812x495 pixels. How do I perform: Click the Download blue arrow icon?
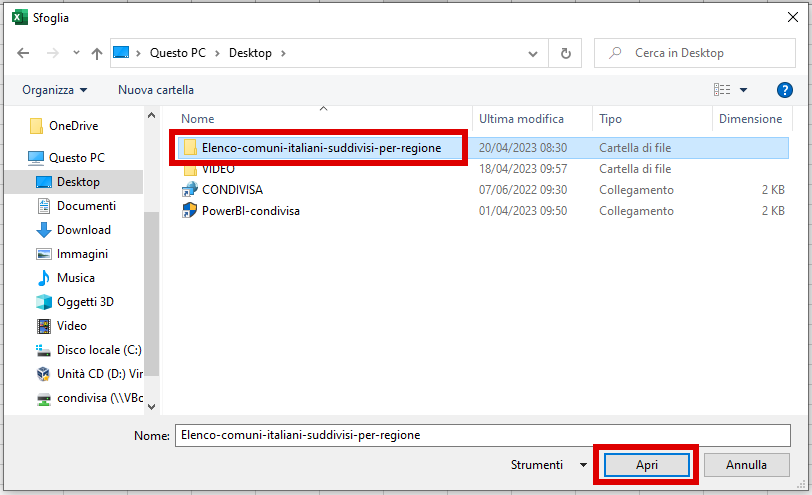click(x=44, y=230)
